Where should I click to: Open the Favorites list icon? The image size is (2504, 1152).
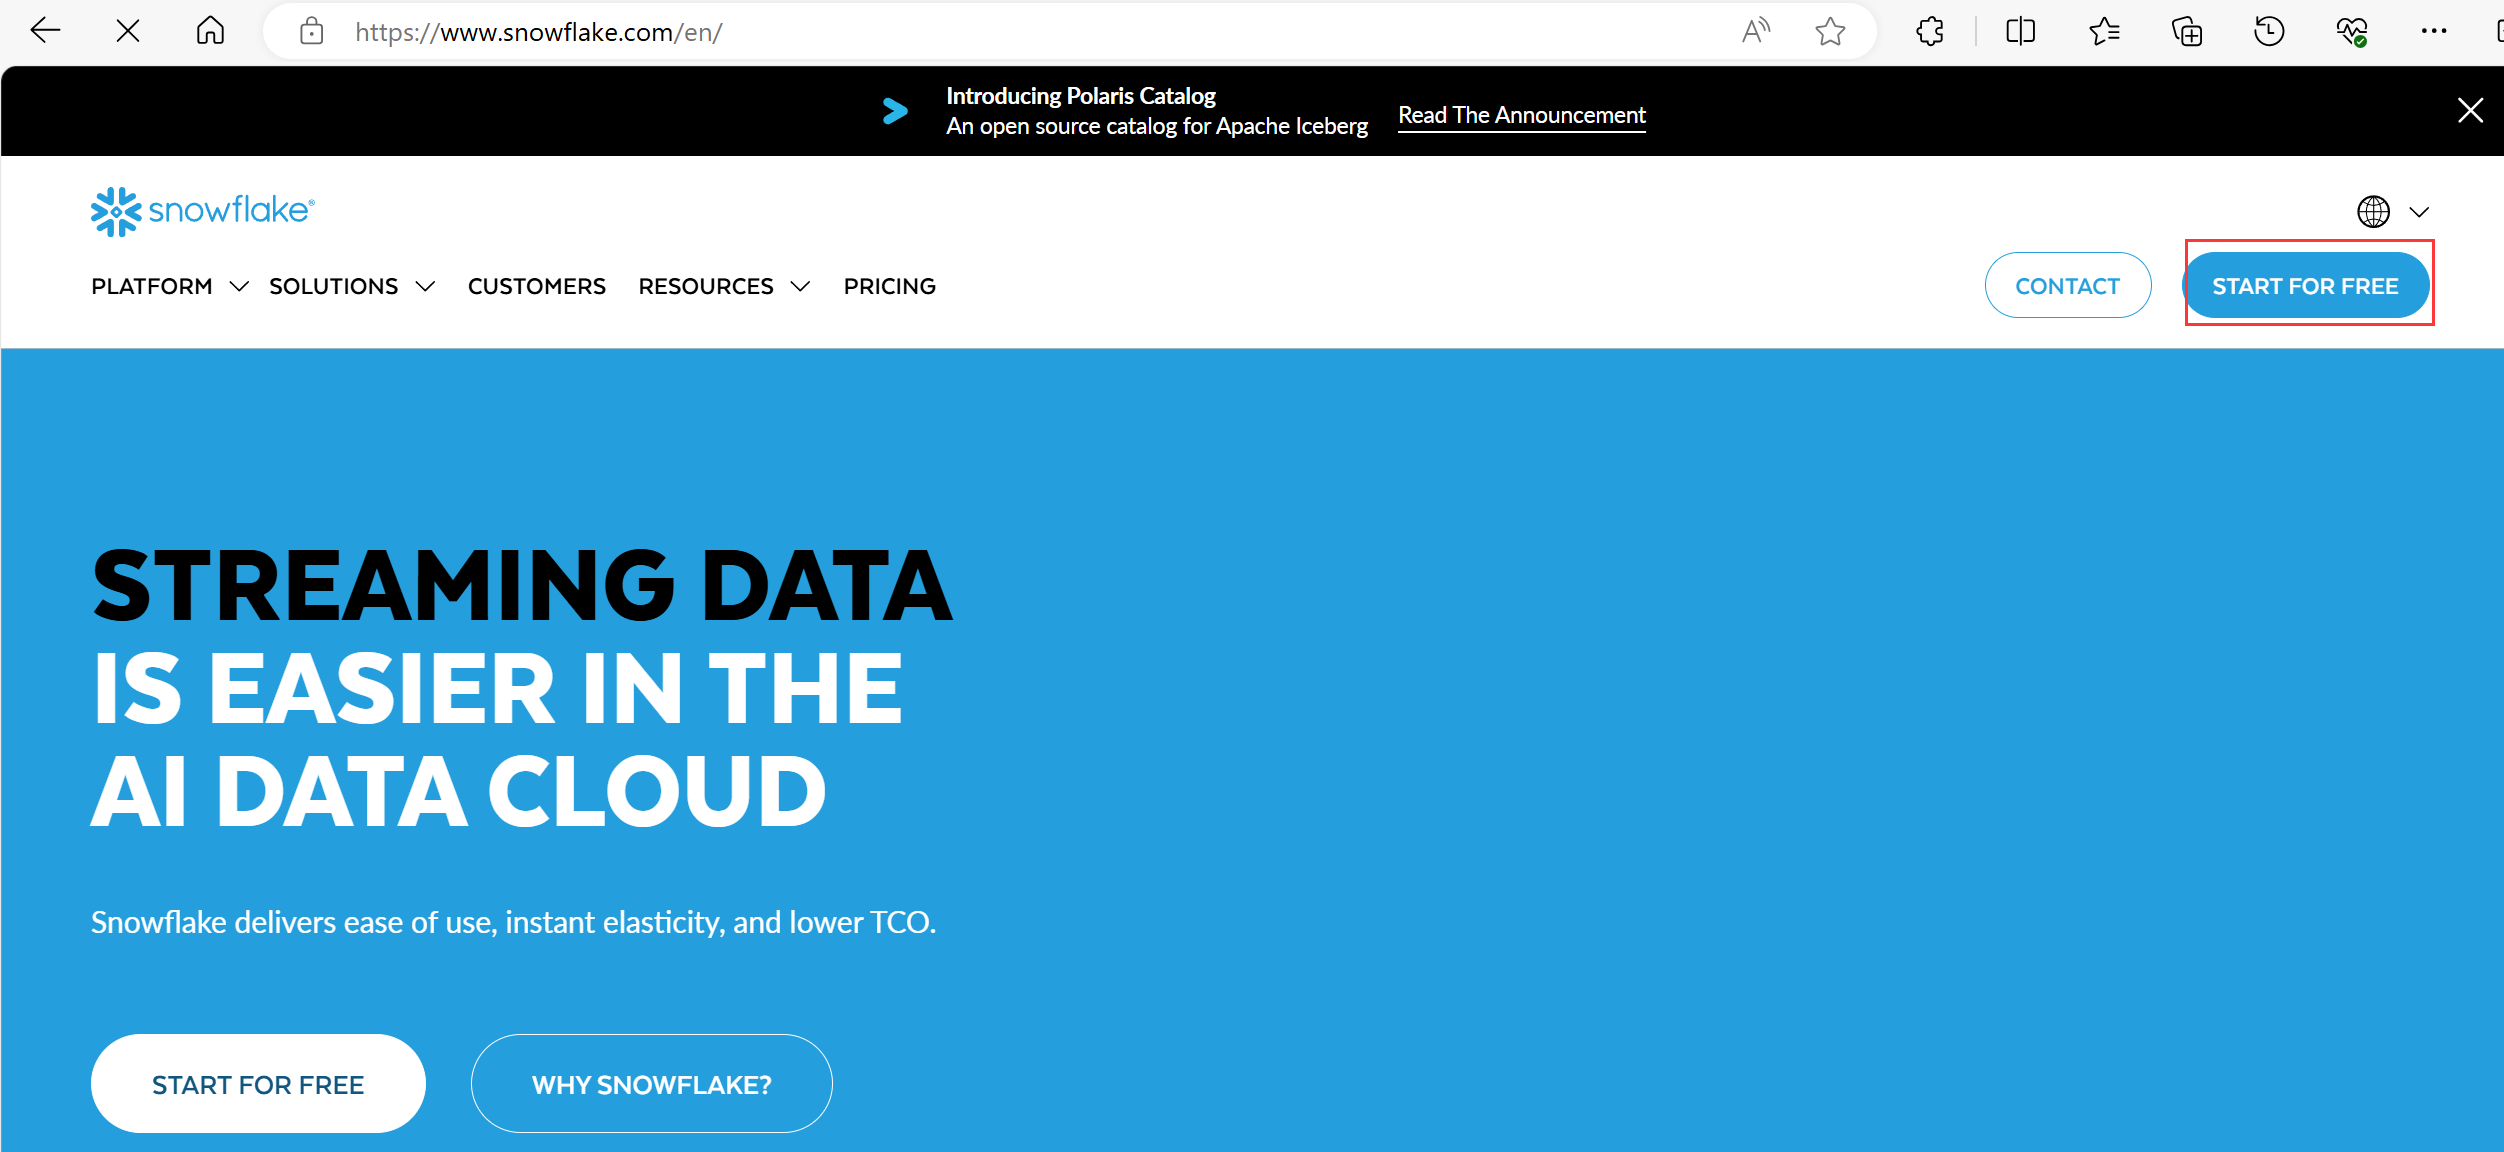(2104, 31)
